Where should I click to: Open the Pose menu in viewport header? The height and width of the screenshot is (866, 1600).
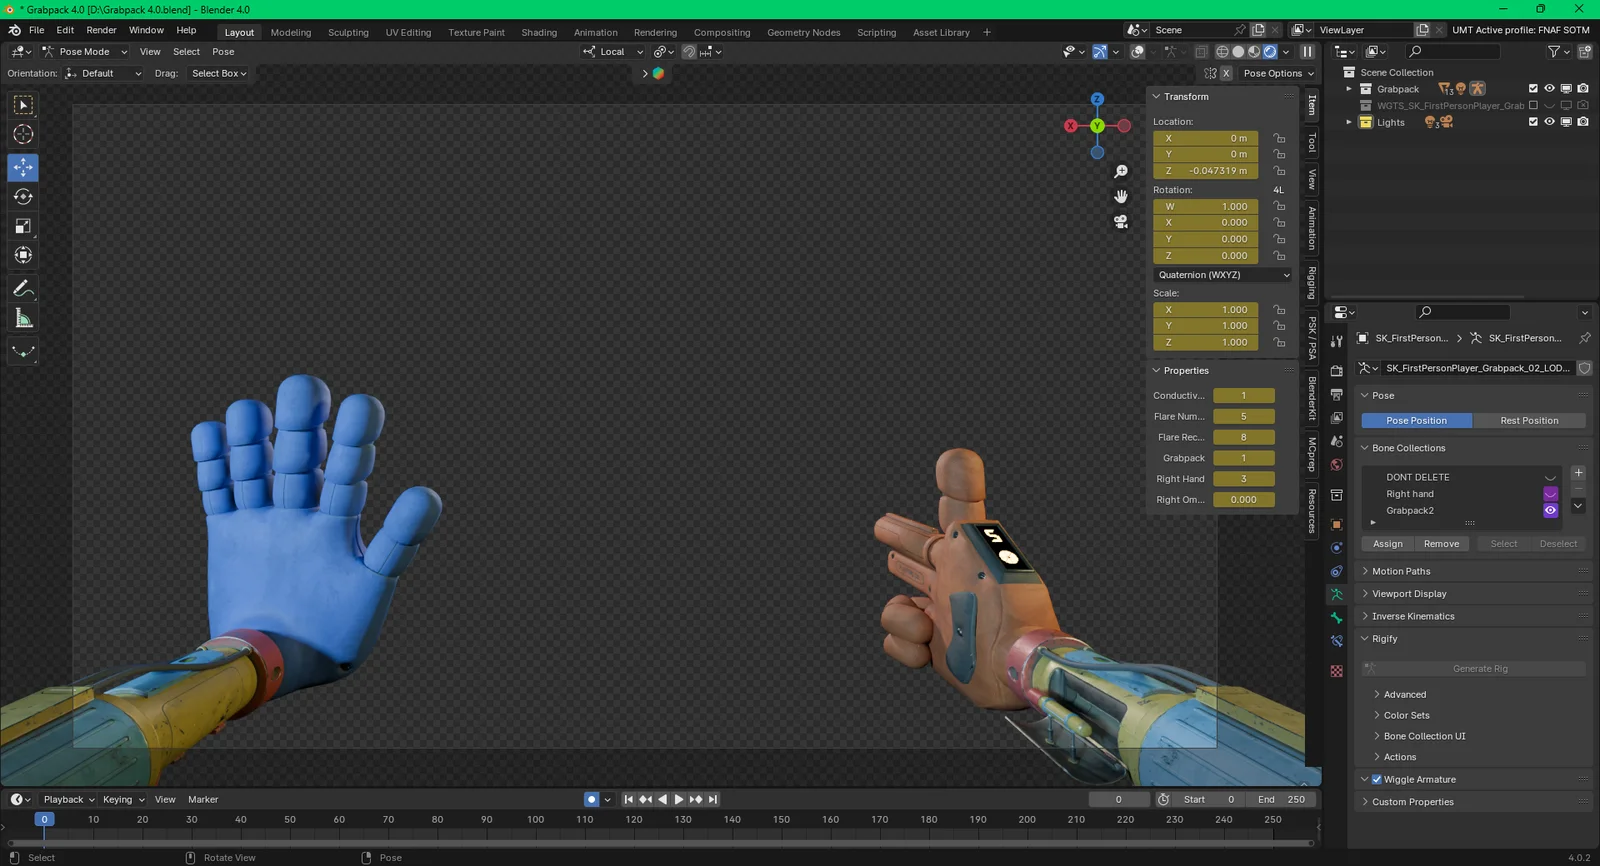(223, 52)
